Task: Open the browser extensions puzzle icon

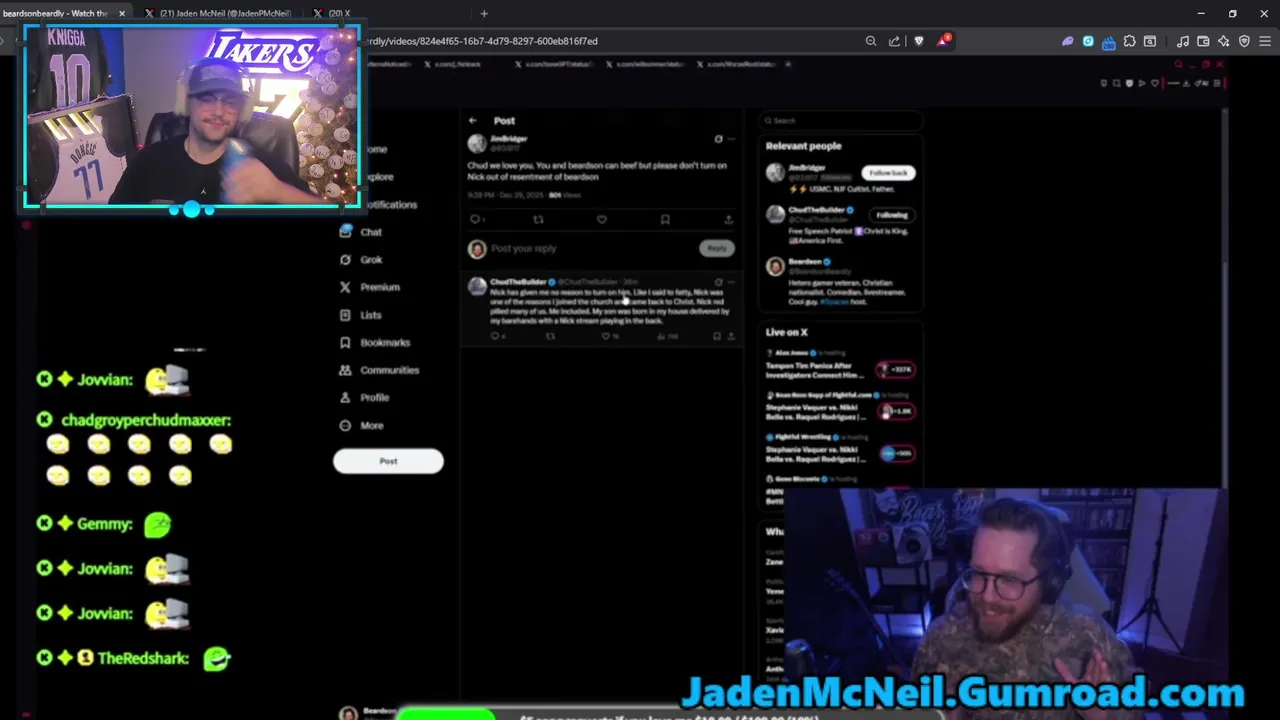Action: [1129, 41]
